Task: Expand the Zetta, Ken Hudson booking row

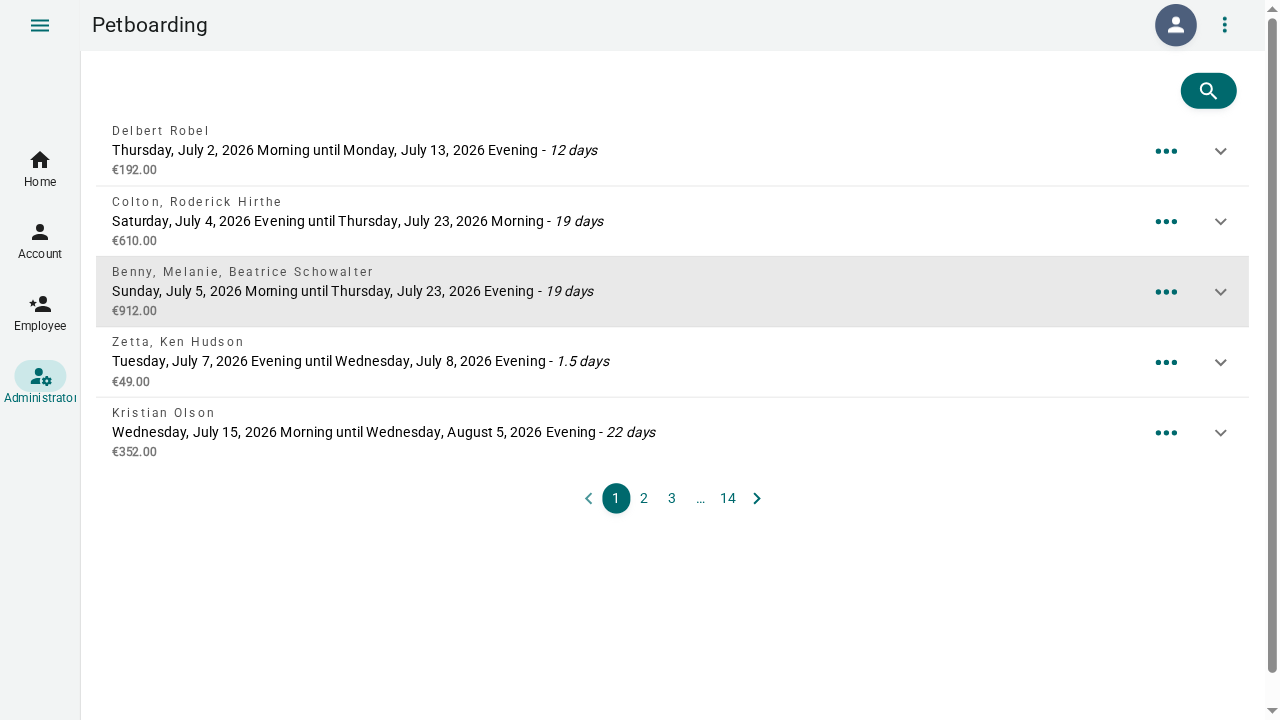Action: [x=1220, y=362]
